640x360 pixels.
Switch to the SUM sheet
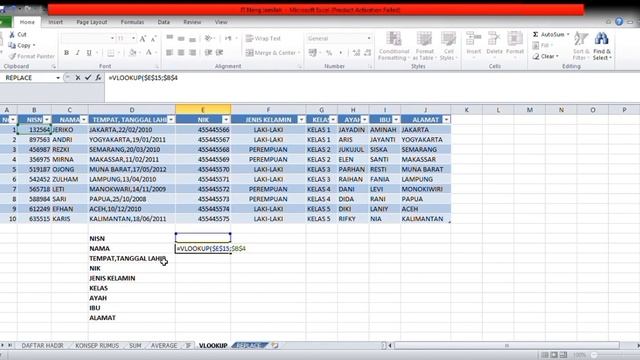tap(135, 345)
